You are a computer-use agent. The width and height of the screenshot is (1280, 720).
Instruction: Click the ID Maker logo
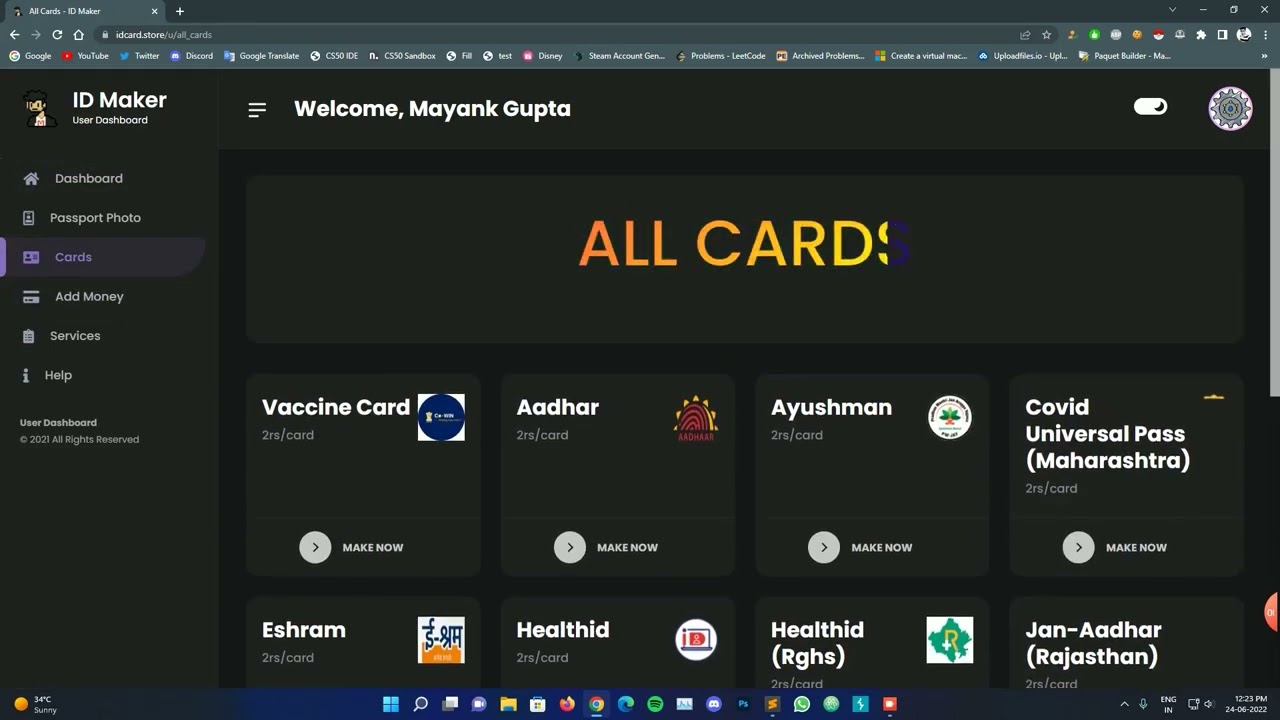tap(40, 108)
